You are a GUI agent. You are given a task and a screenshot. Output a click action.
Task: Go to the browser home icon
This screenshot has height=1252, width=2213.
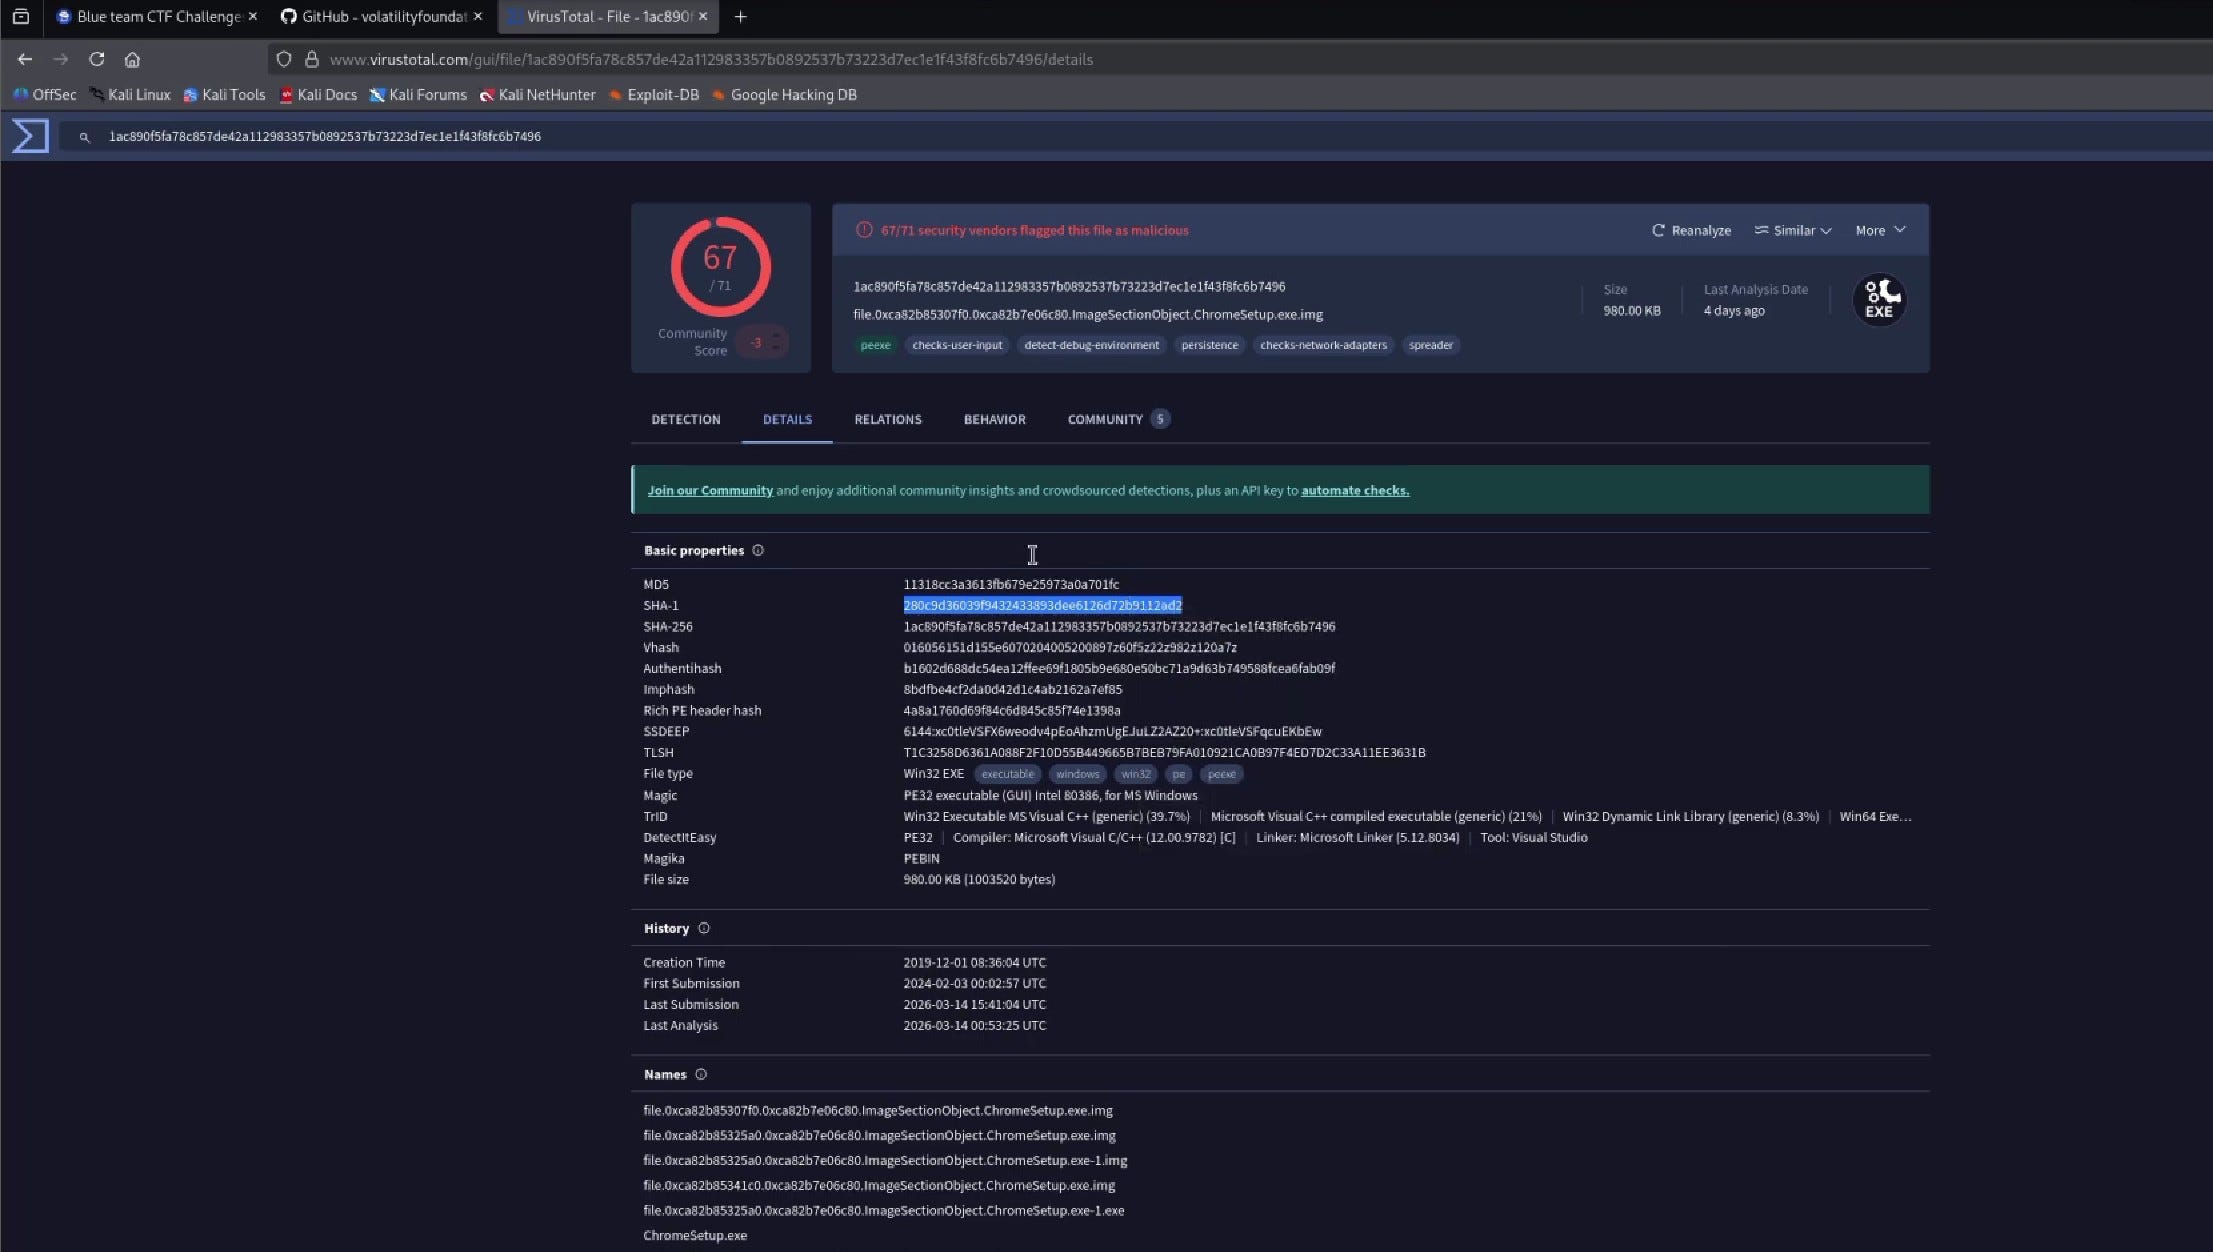132,60
